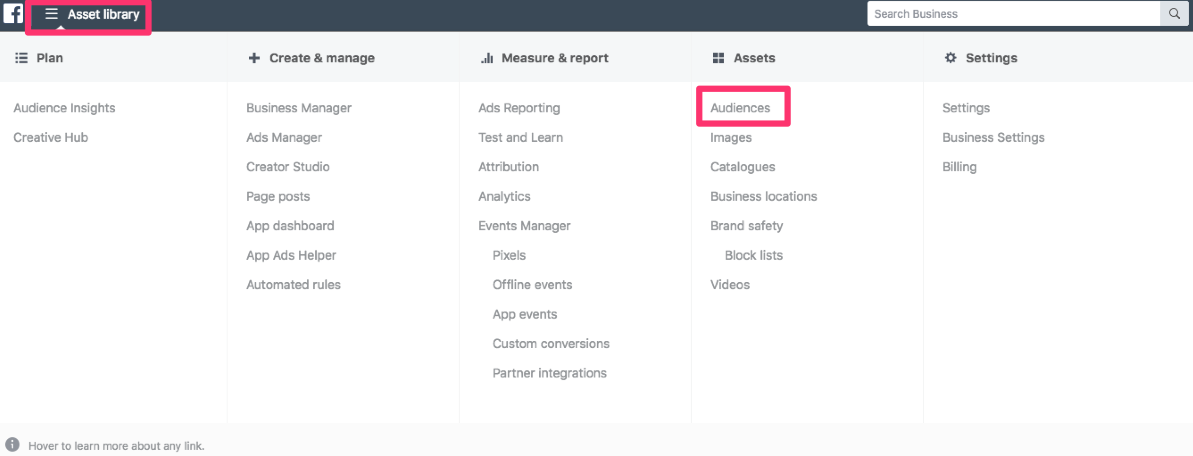
Task: Open Pixels under Events Manager
Action: [509, 256]
